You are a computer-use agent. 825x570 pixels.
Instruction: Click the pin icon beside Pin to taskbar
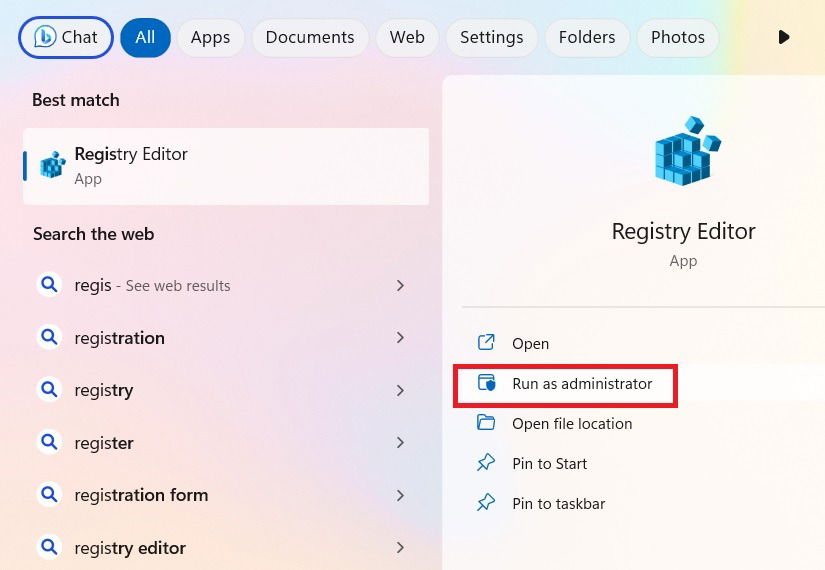486,502
